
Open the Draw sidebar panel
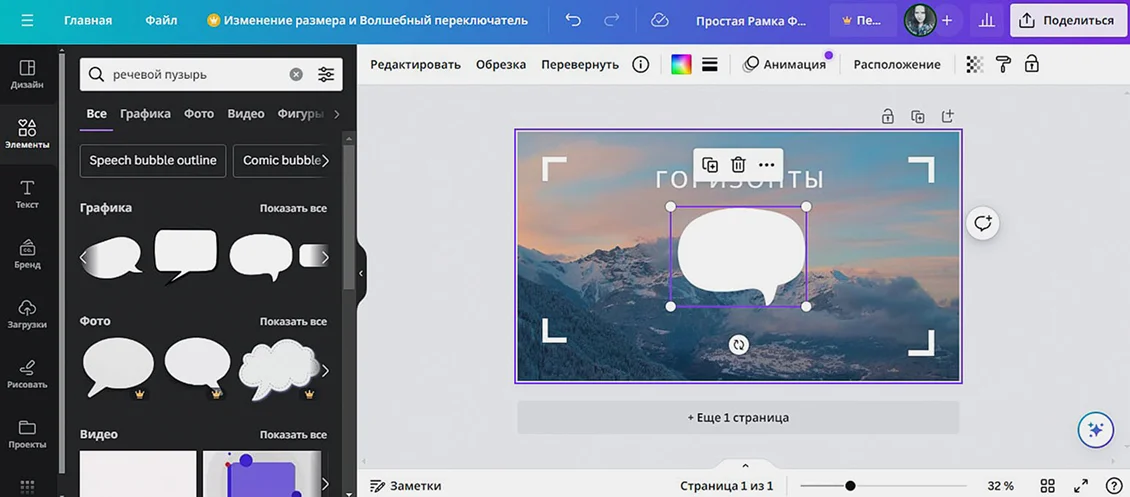[x=27, y=375]
